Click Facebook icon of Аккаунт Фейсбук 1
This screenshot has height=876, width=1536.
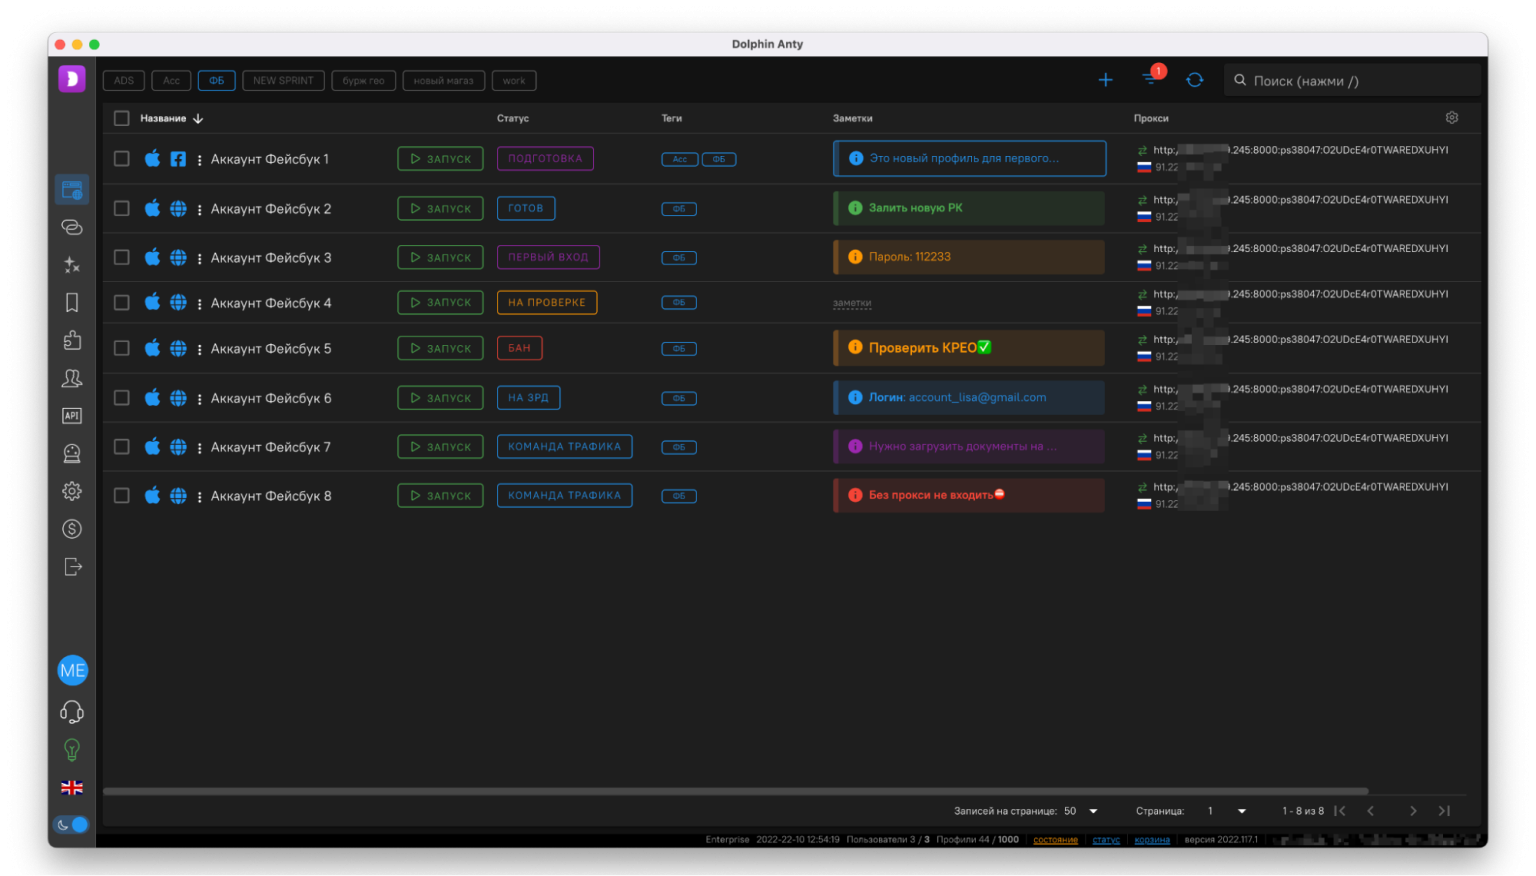[x=178, y=159]
